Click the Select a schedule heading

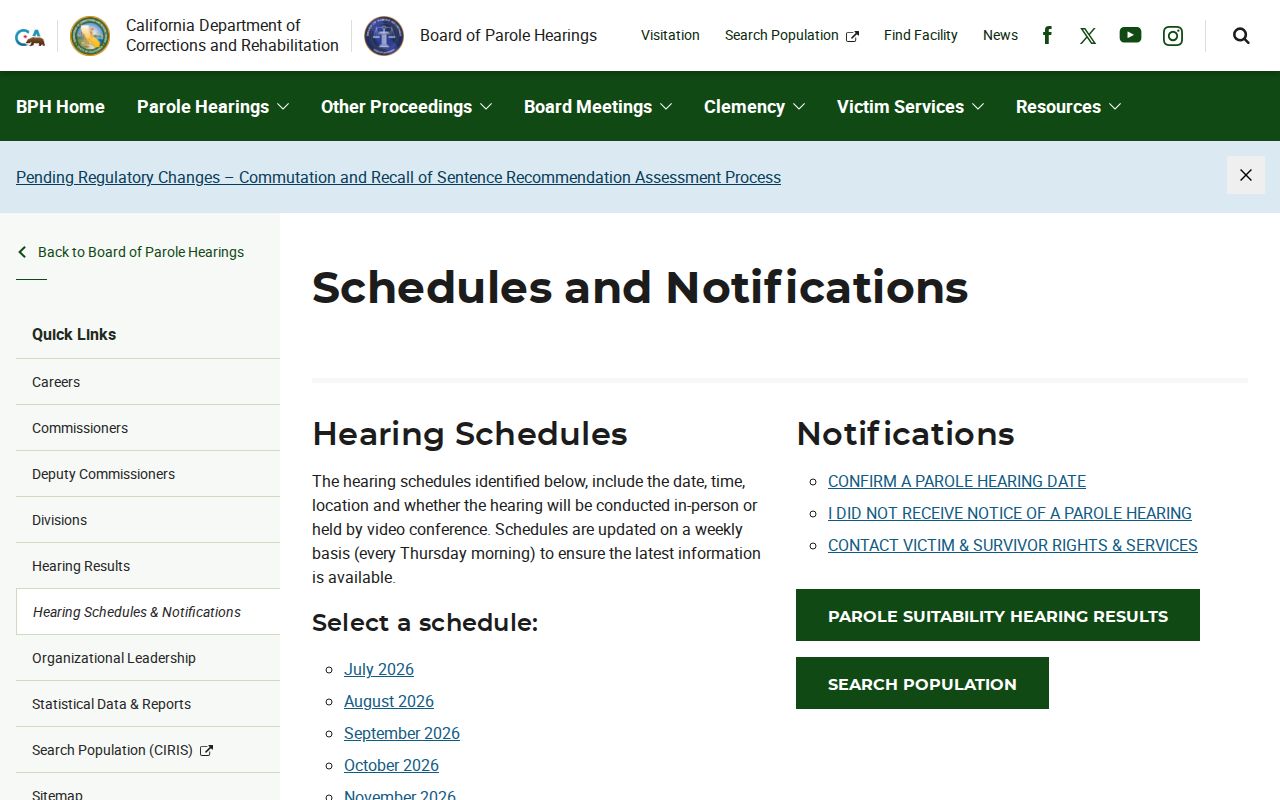click(425, 622)
